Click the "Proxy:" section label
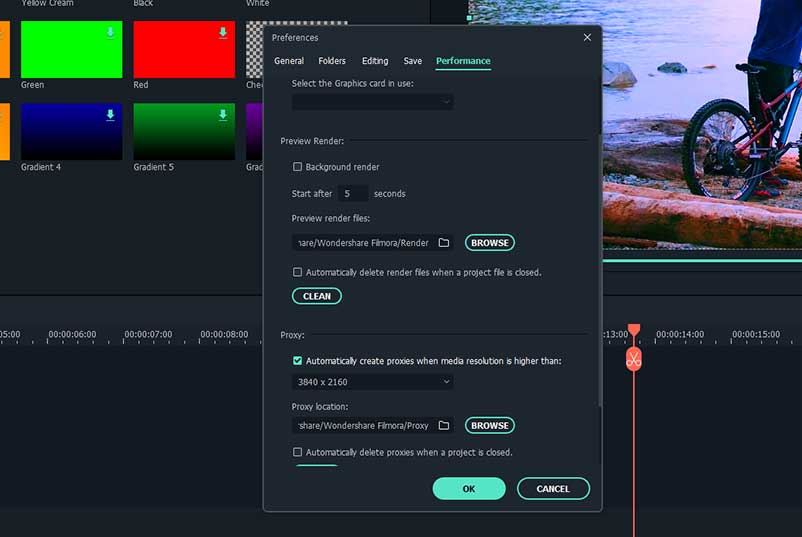Image resolution: width=802 pixels, height=537 pixels. [292, 335]
